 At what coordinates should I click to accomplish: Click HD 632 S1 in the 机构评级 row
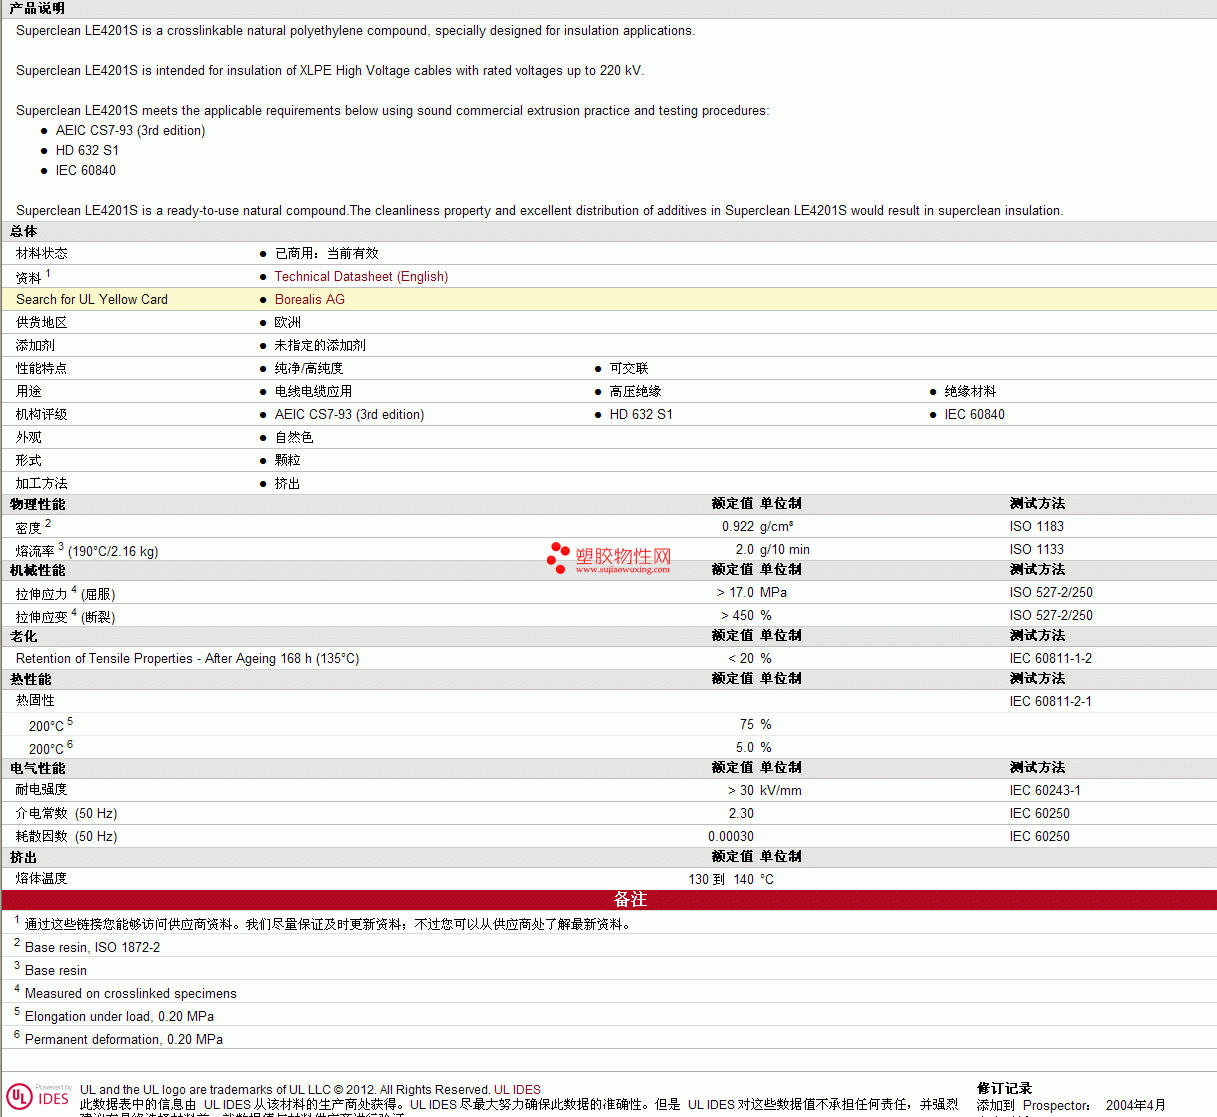click(641, 415)
